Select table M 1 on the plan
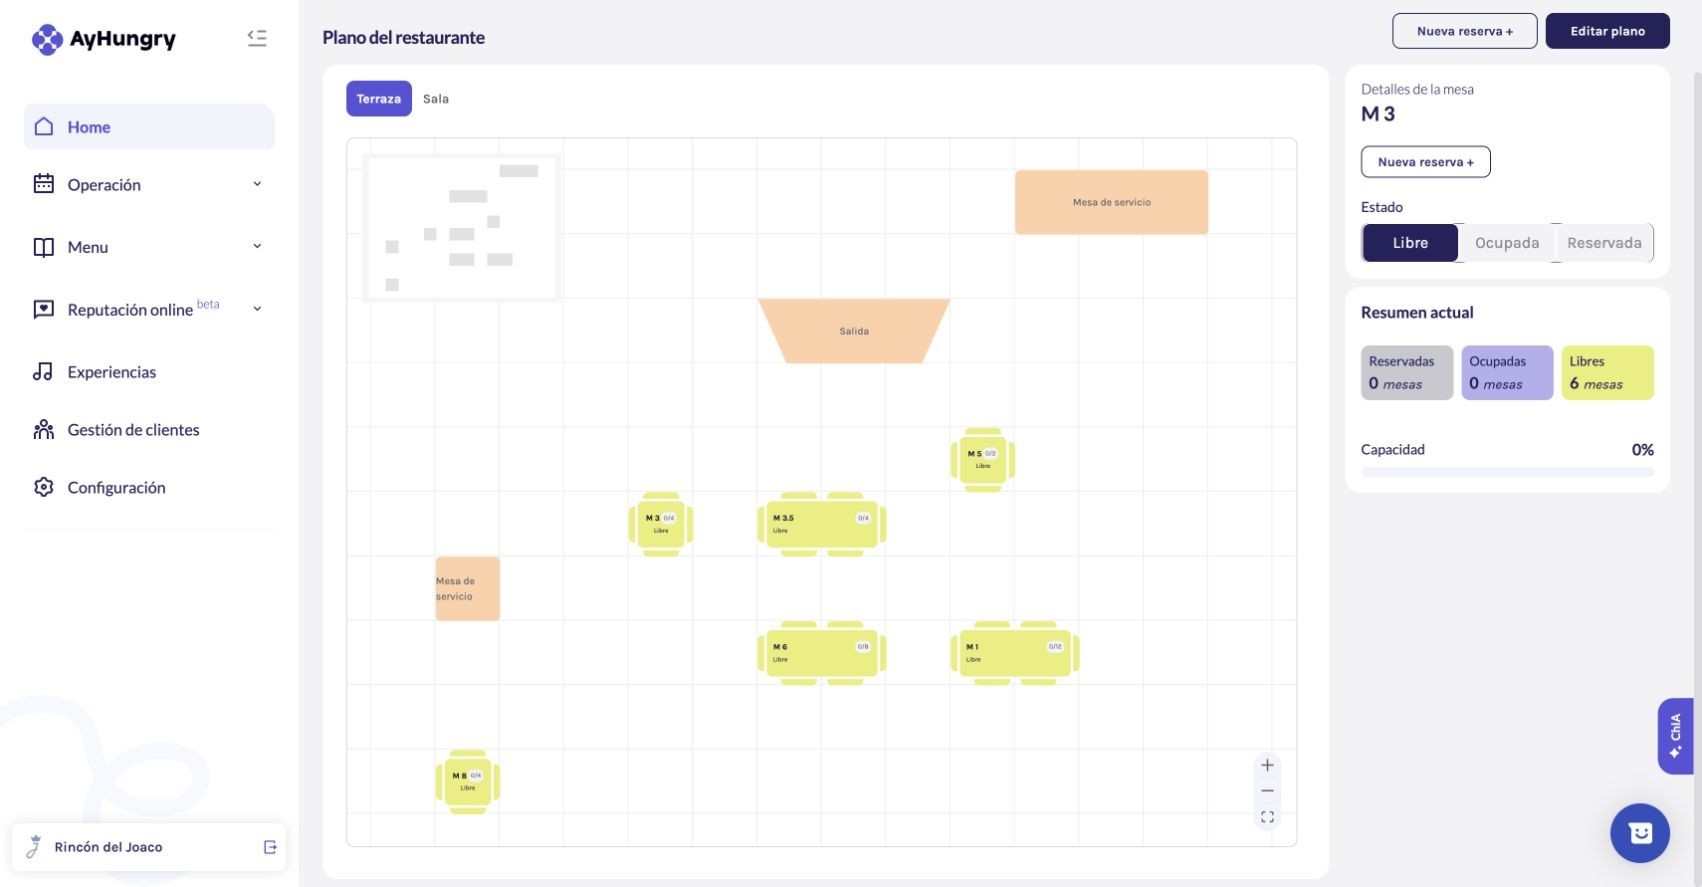 tap(1015, 653)
